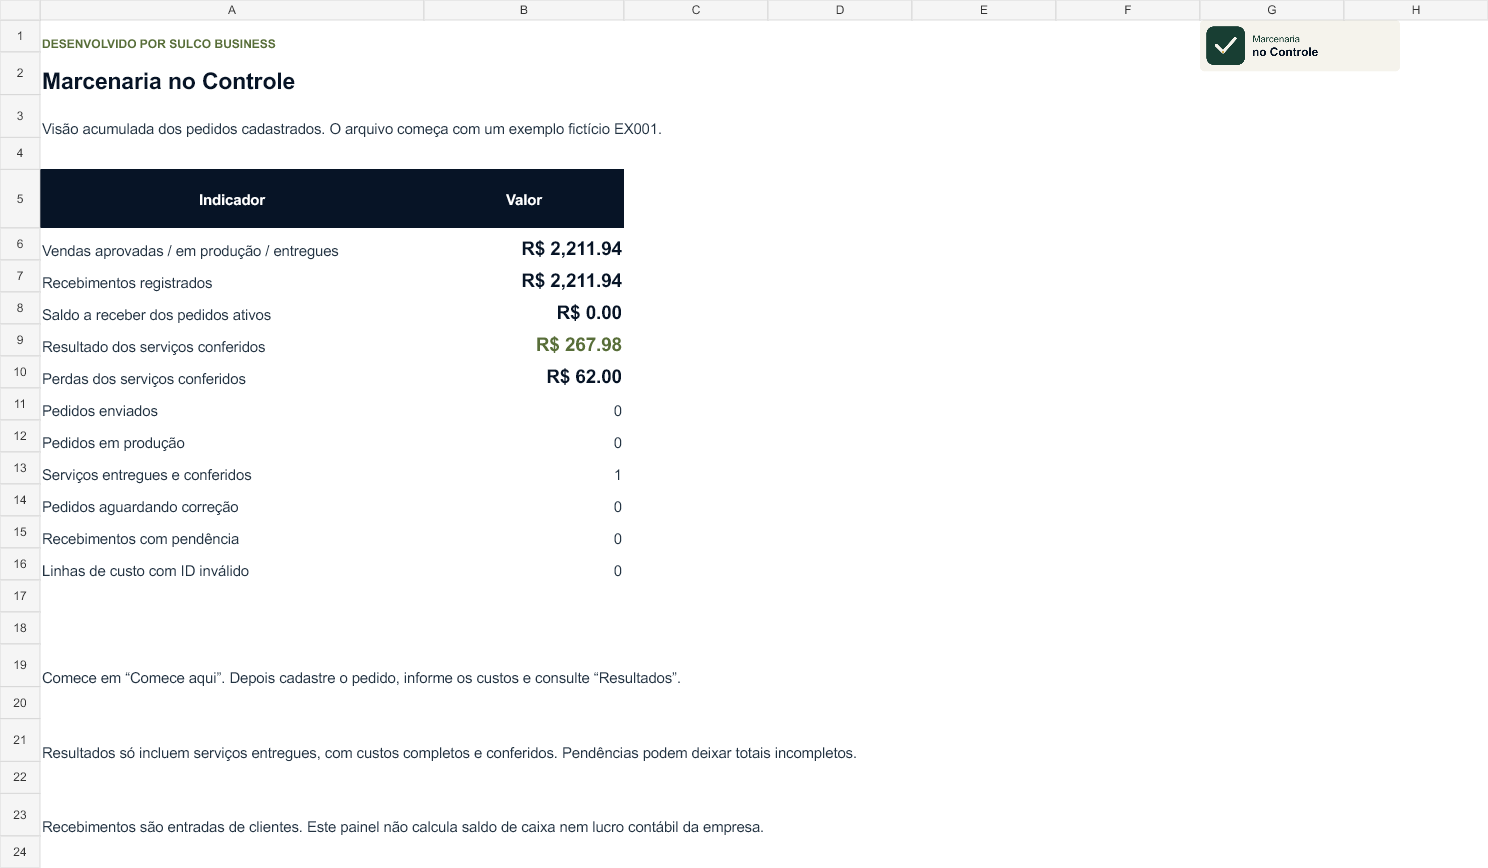Select "Pedidos enviados" label cell

(x=232, y=404)
